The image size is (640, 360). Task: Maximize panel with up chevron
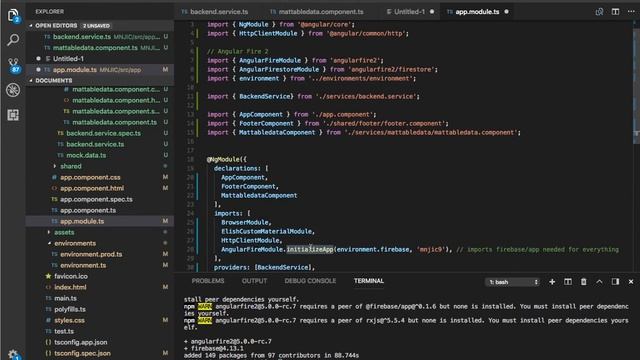[599, 282]
